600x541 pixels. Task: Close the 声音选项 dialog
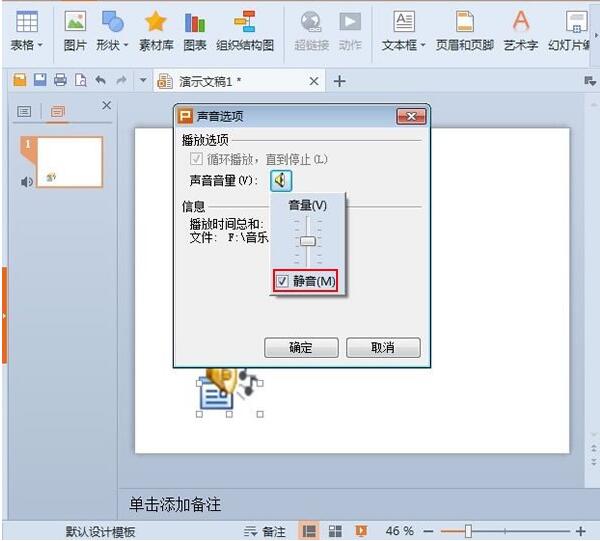click(411, 116)
